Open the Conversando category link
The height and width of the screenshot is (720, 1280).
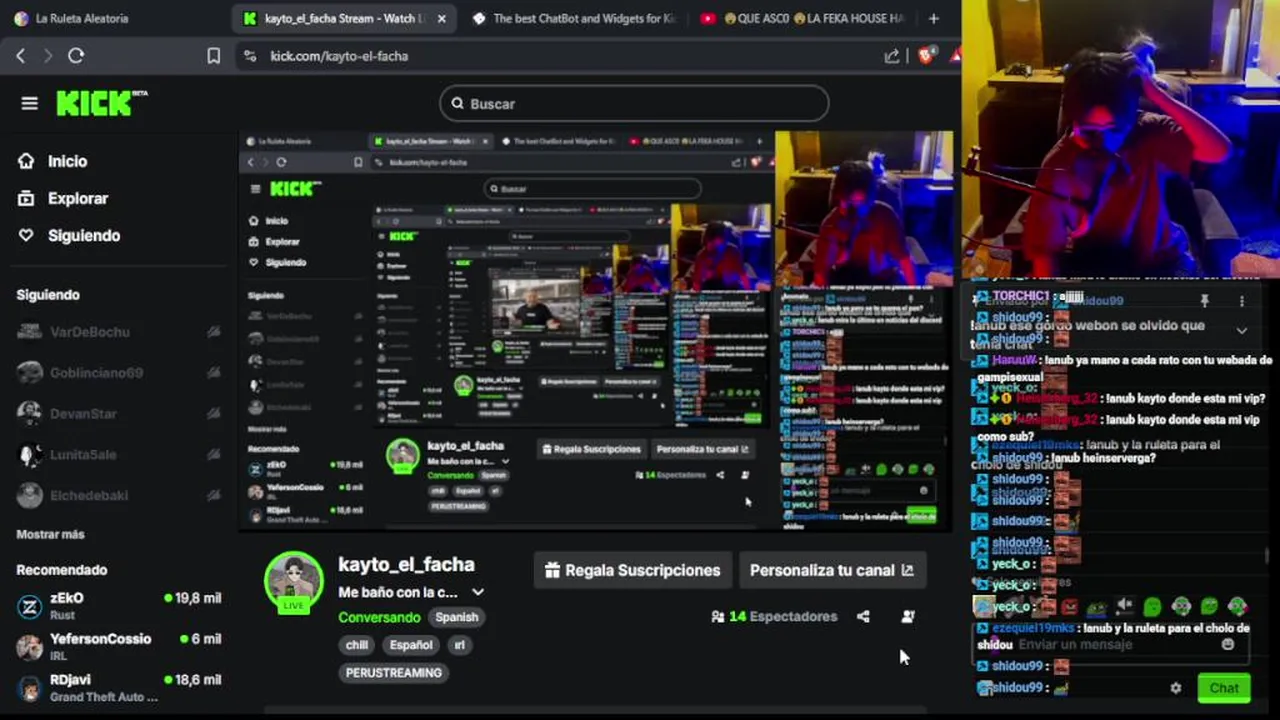click(x=379, y=617)
